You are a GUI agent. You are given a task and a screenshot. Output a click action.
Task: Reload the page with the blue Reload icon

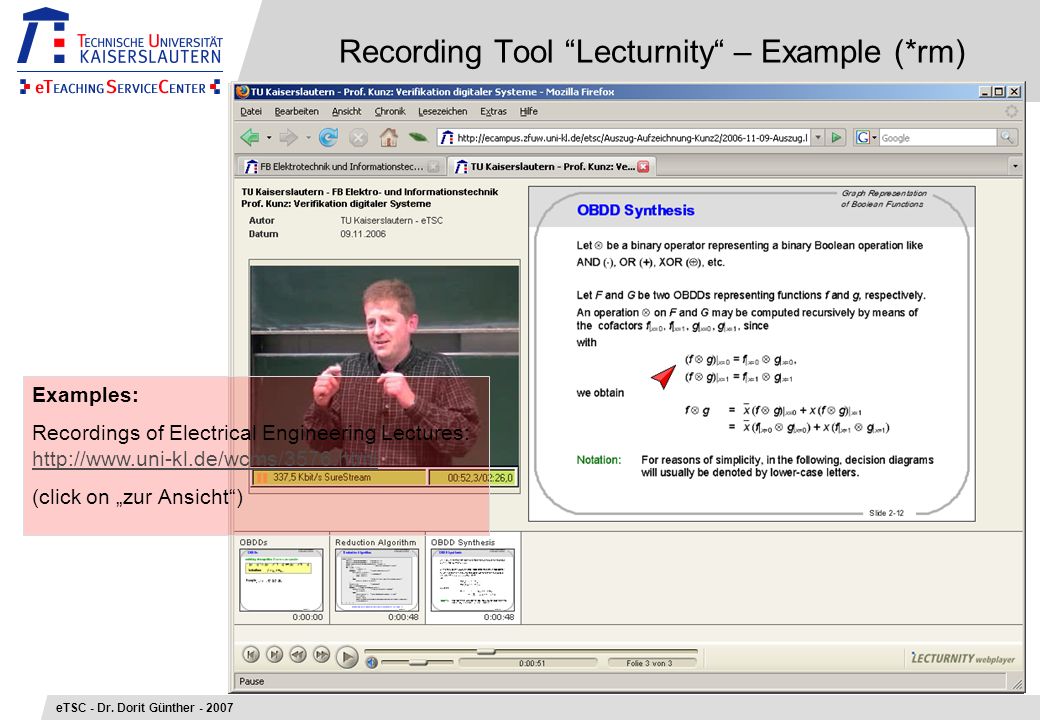tap(328, 138)
